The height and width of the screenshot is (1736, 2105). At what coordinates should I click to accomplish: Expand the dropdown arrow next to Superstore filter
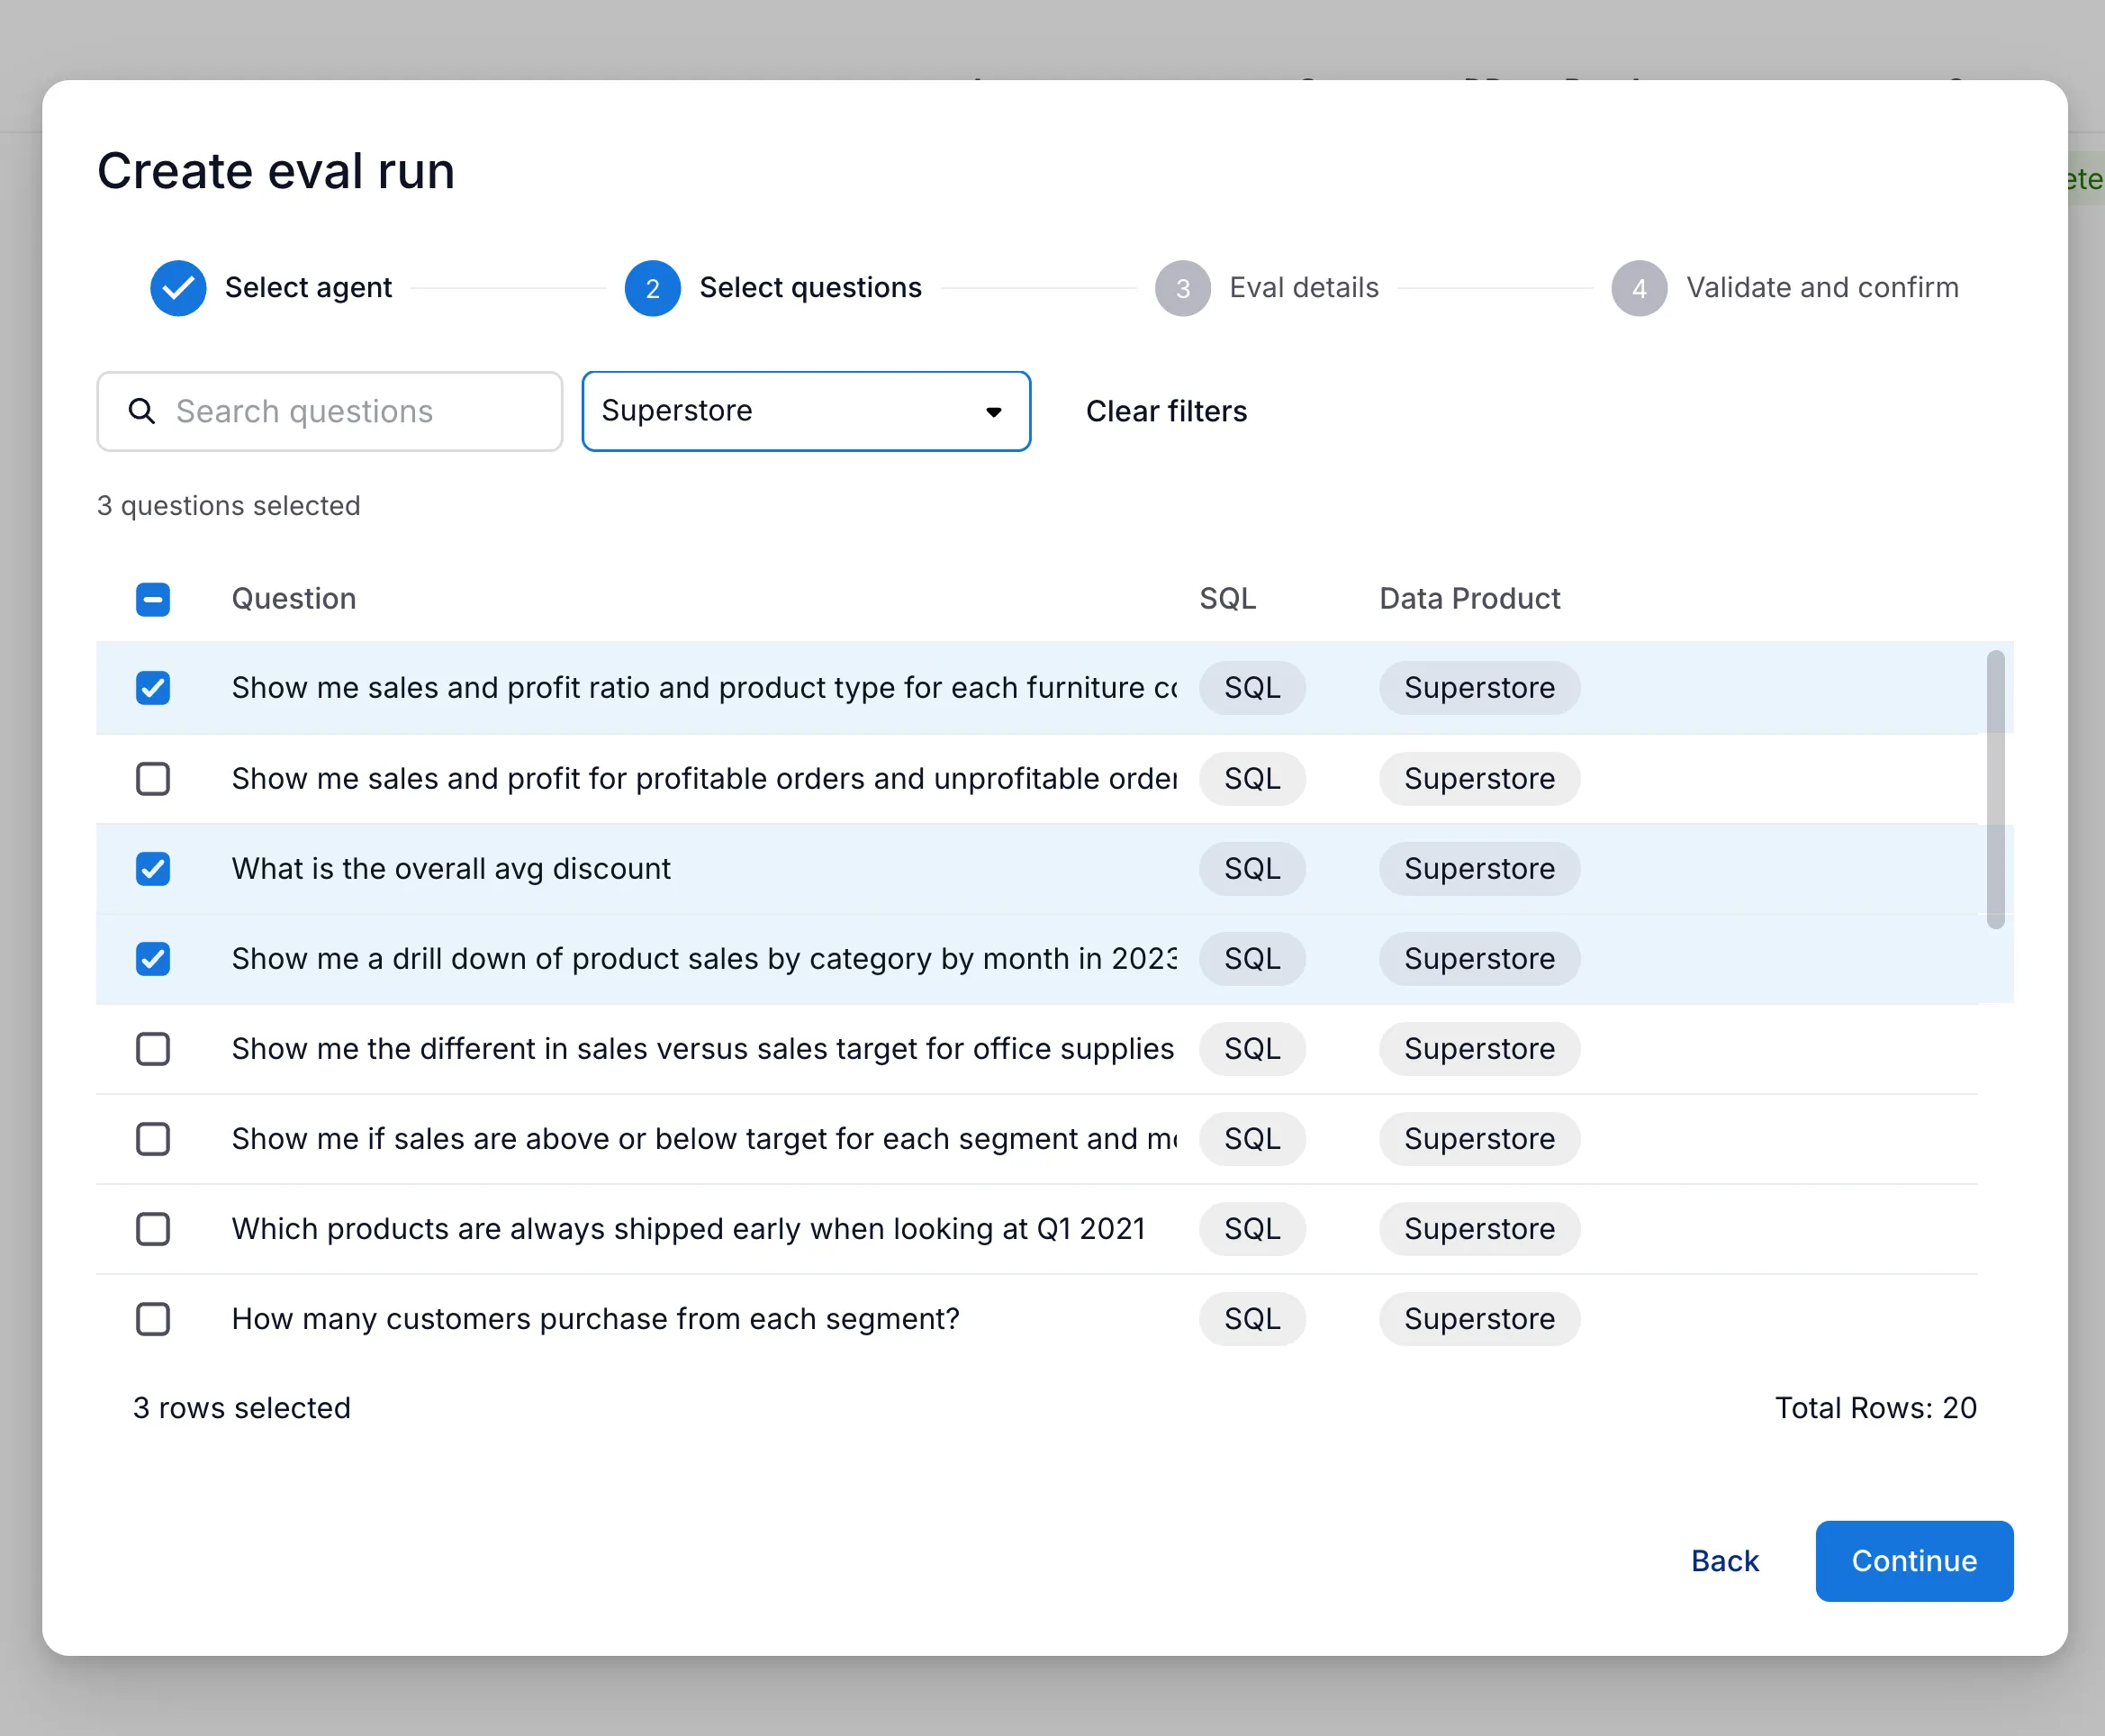(x=993, y=411)
